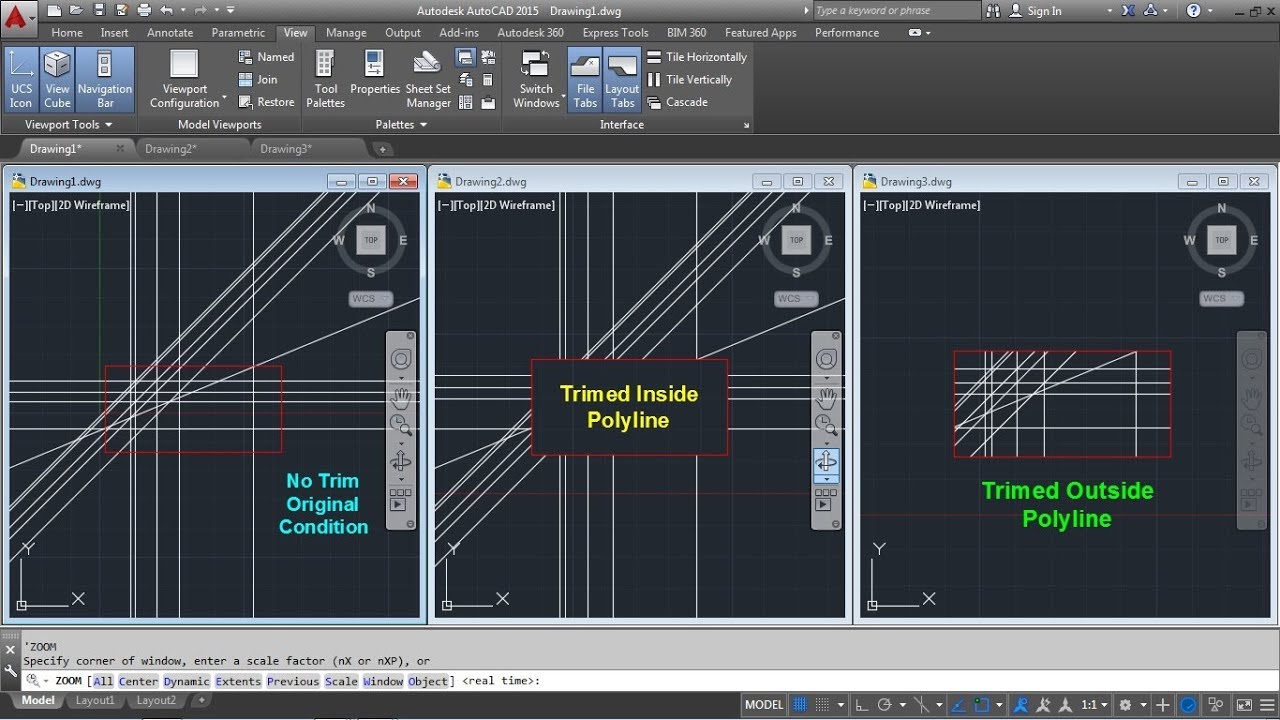Click the TOP face of ViewCube in Drawing3
Viewport: 1280px width, 720px height.
point(1221,239)
